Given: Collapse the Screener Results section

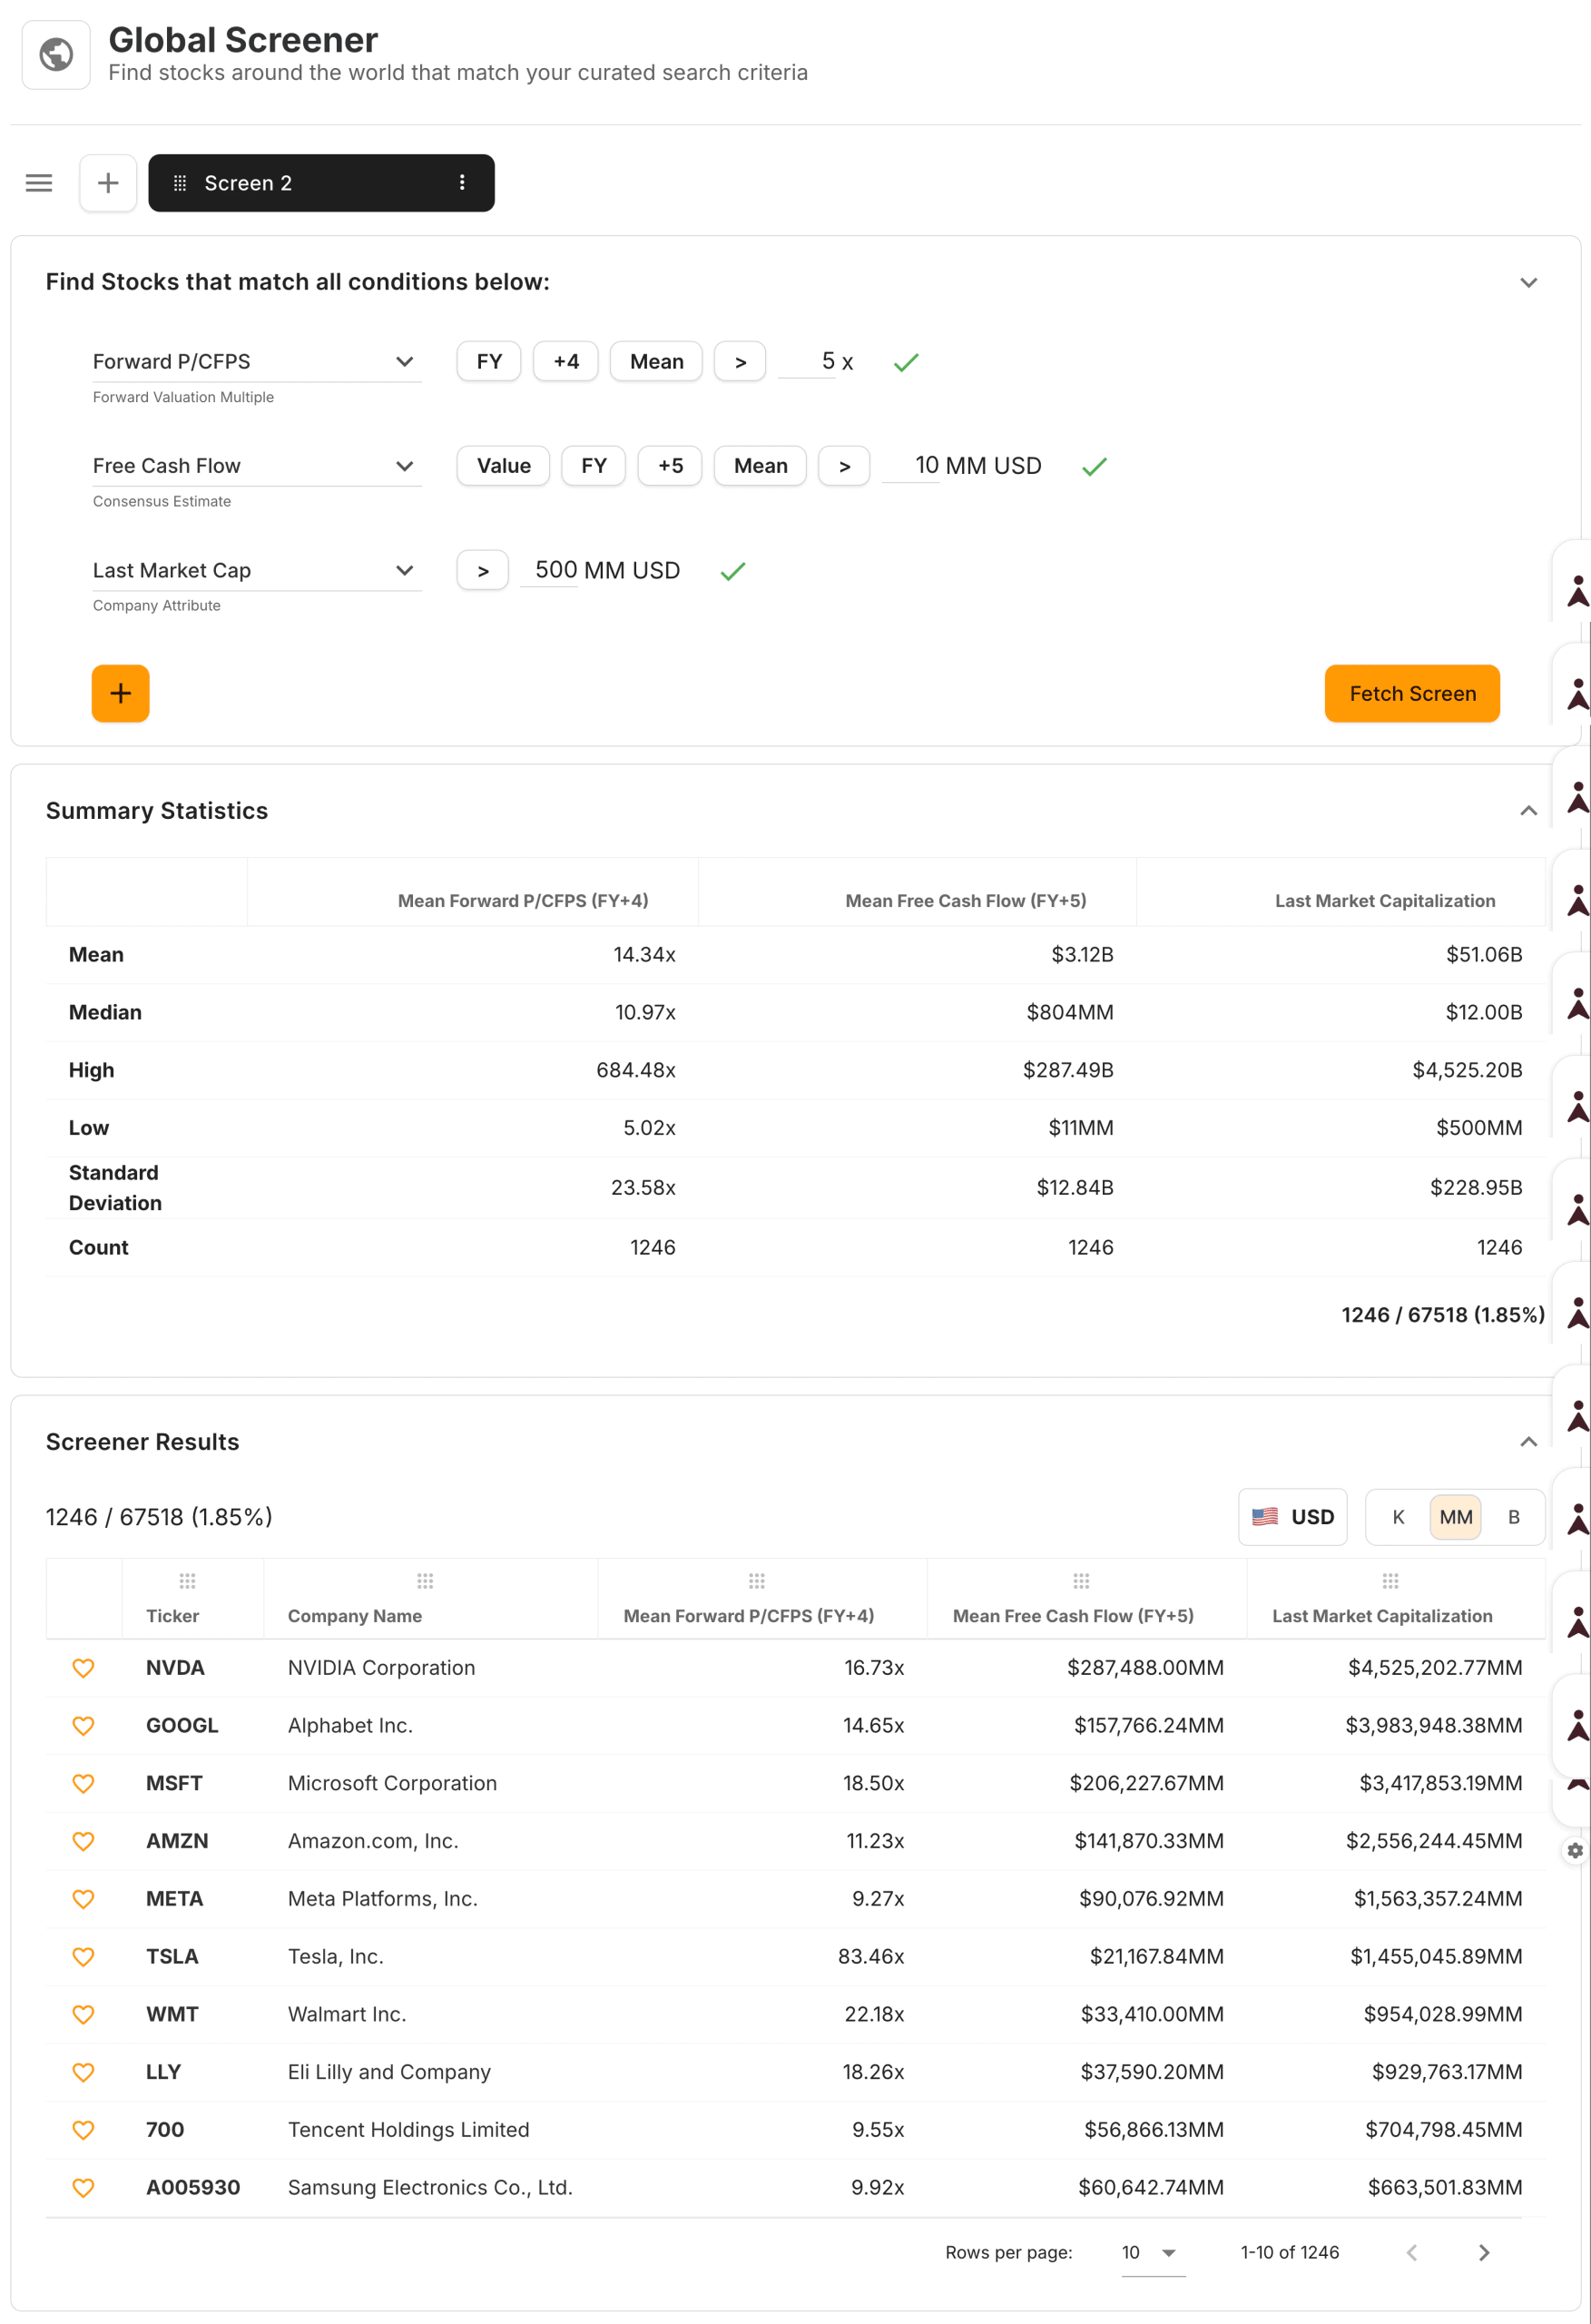Looking at the screenshot, I should coord(1528,1441).
